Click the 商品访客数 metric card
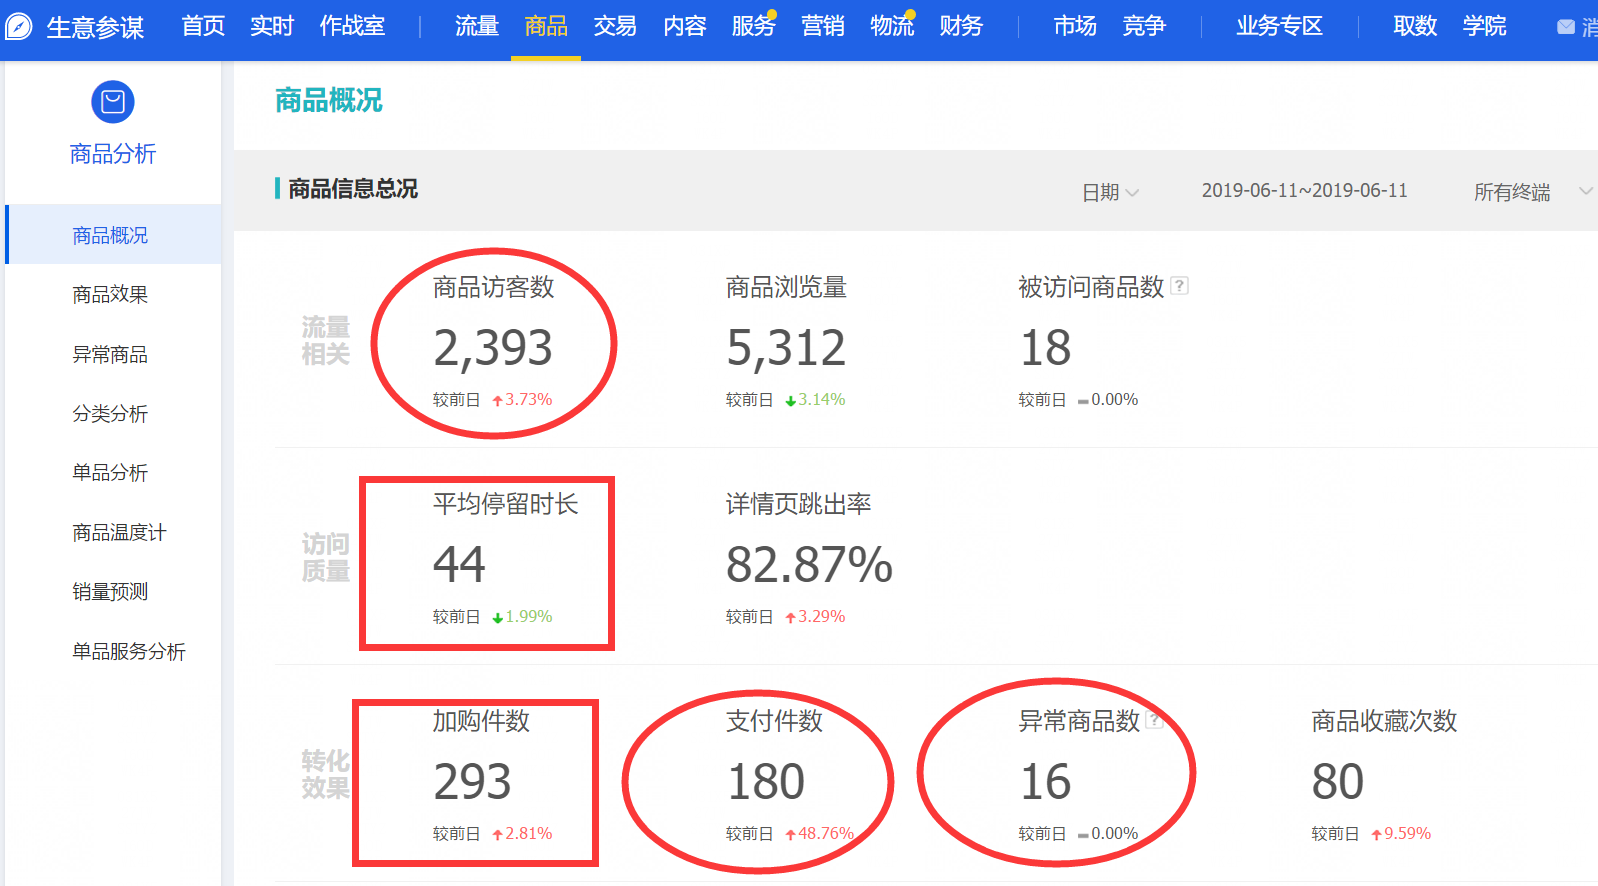1598x886 pixels. [493, 343]
